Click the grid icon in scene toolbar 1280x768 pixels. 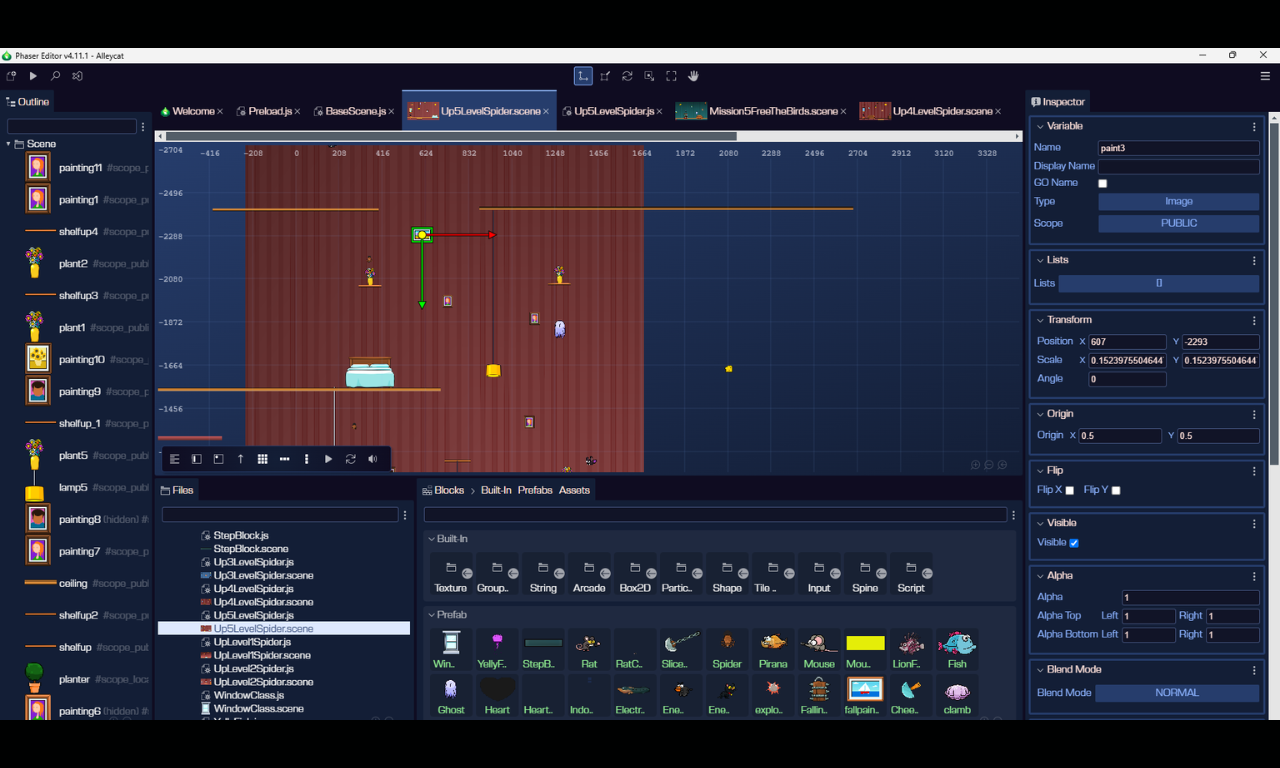(x=262, y=459)
